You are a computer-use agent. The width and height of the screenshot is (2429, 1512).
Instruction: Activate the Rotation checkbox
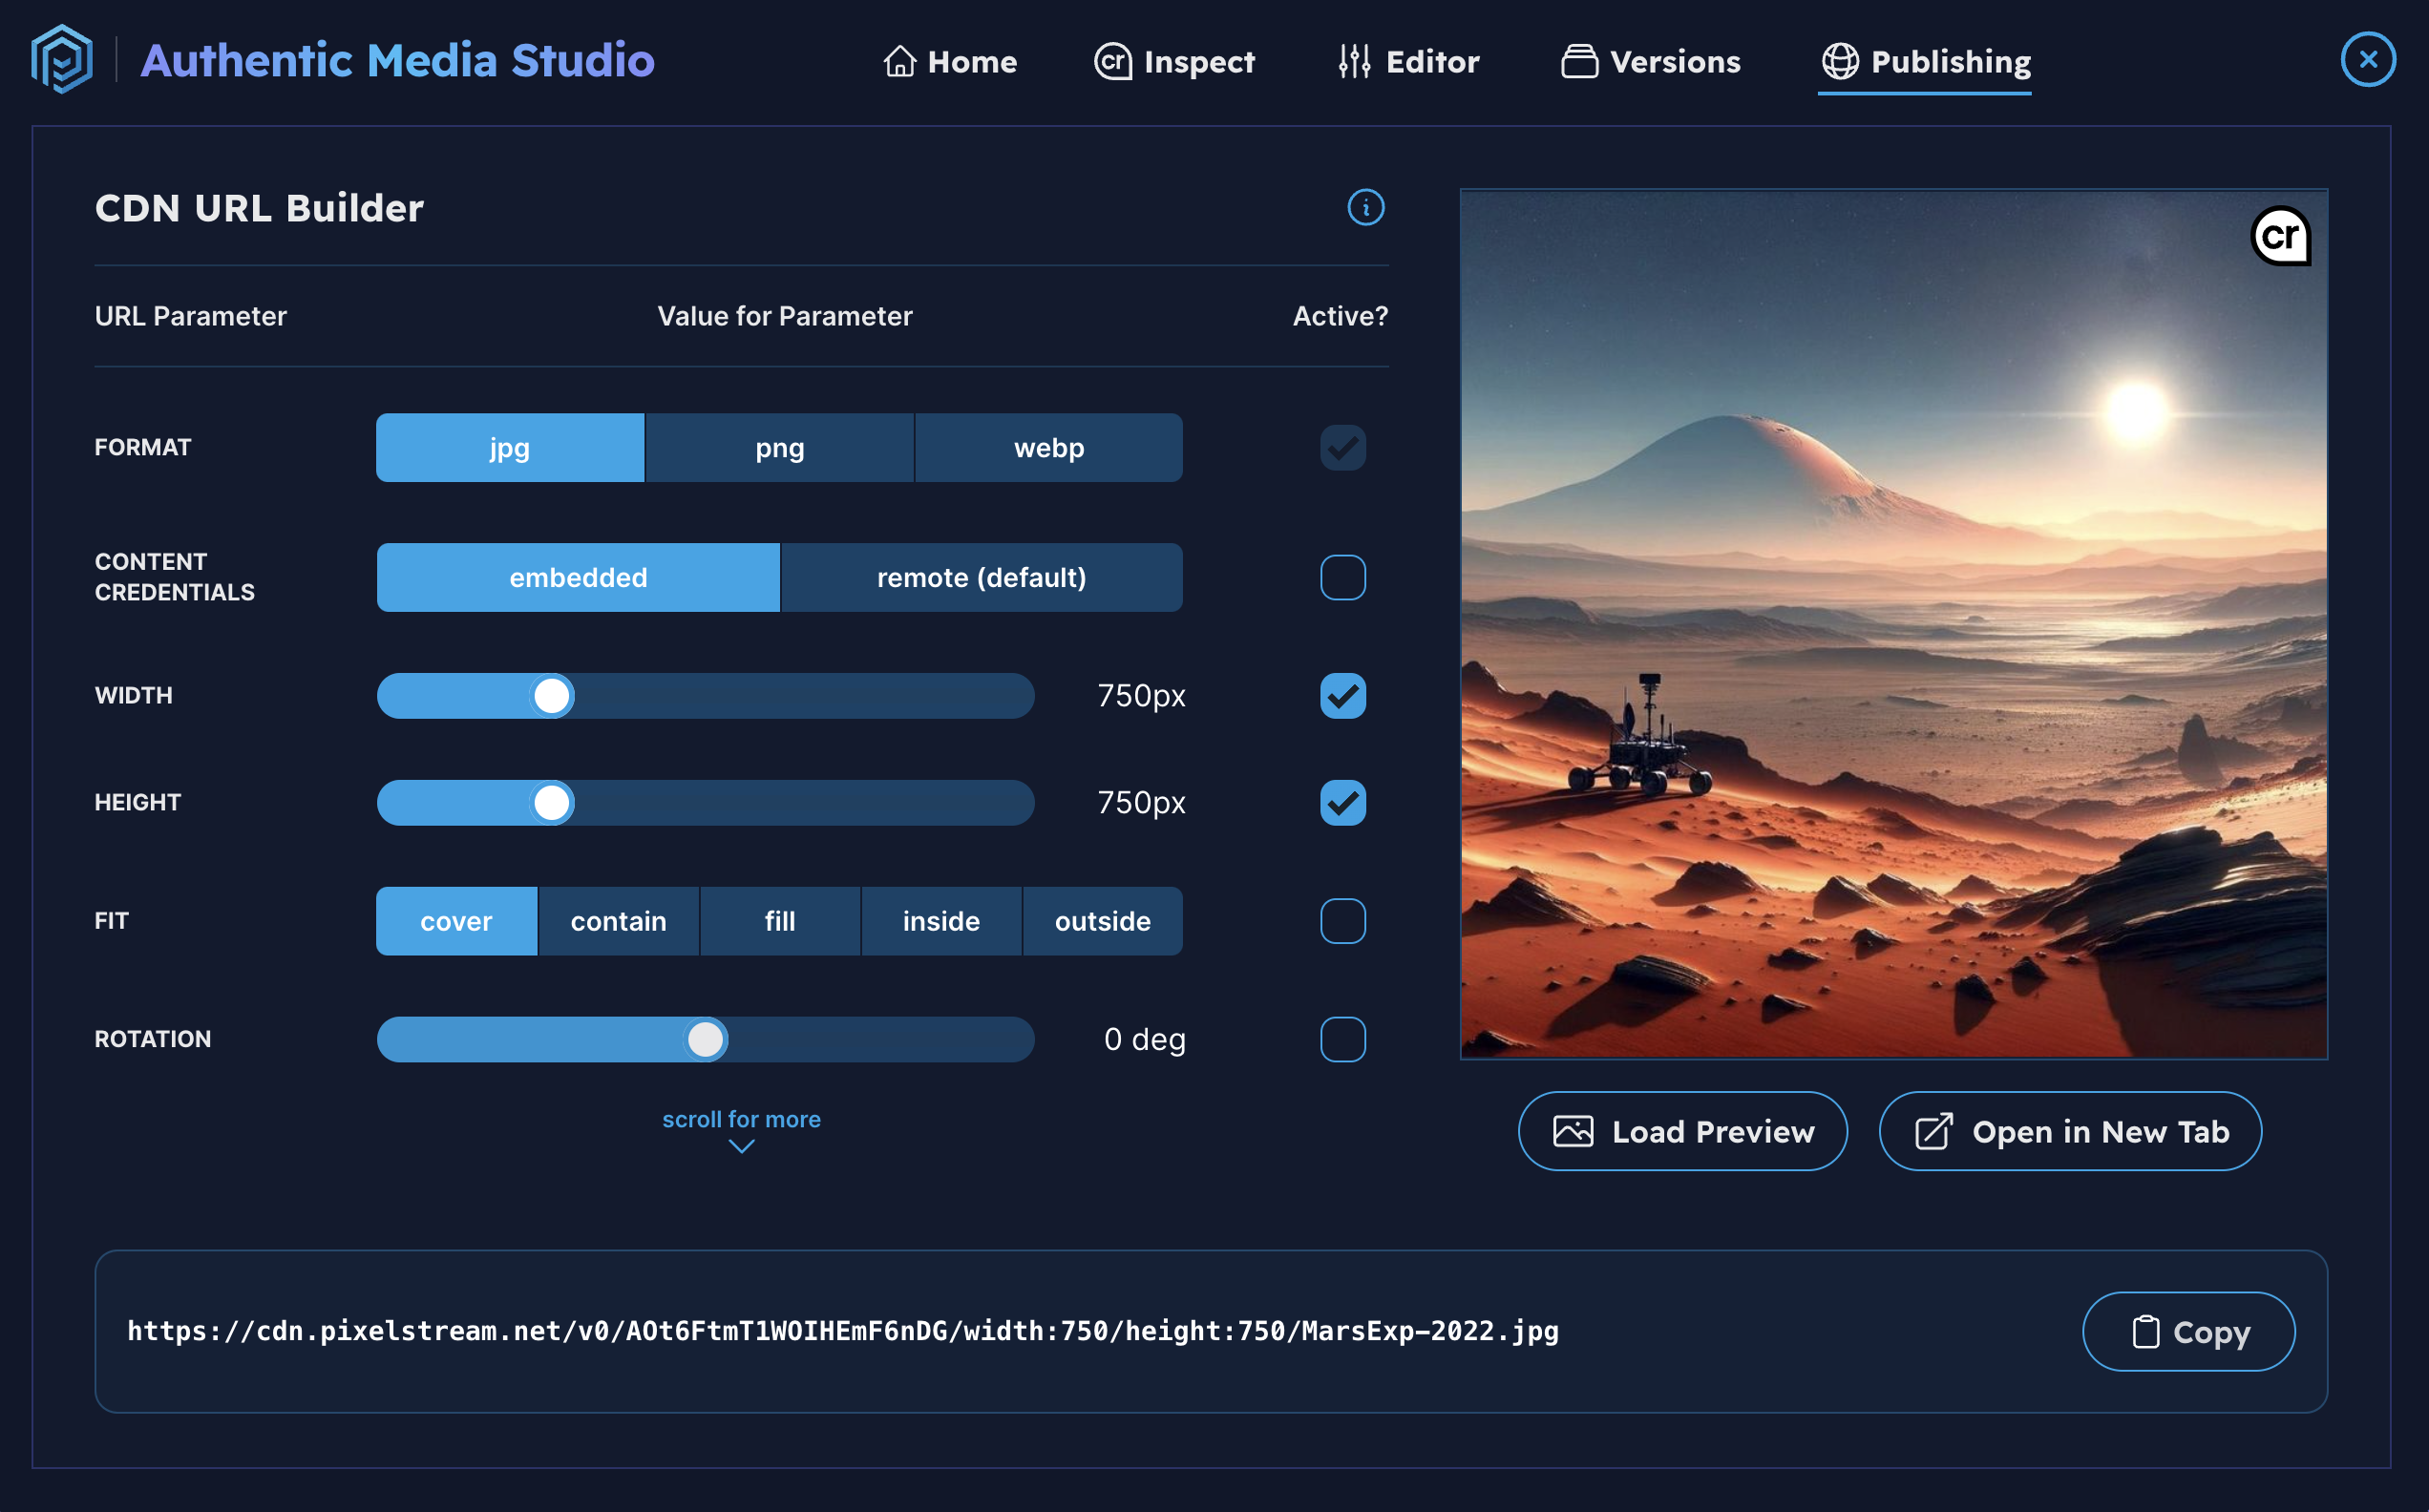[1343, 1039]
